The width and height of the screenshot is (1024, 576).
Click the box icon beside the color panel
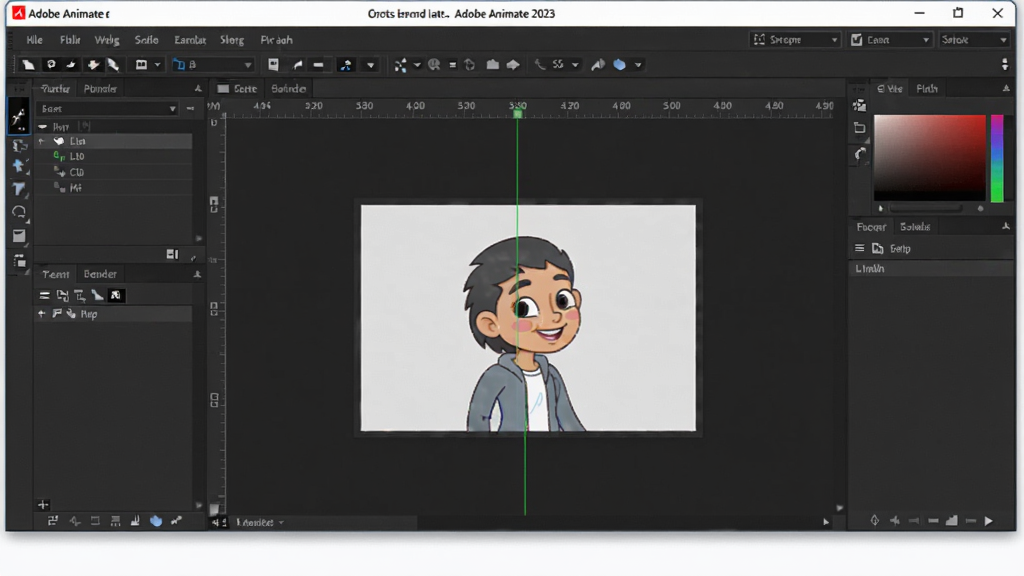[859, 128]
